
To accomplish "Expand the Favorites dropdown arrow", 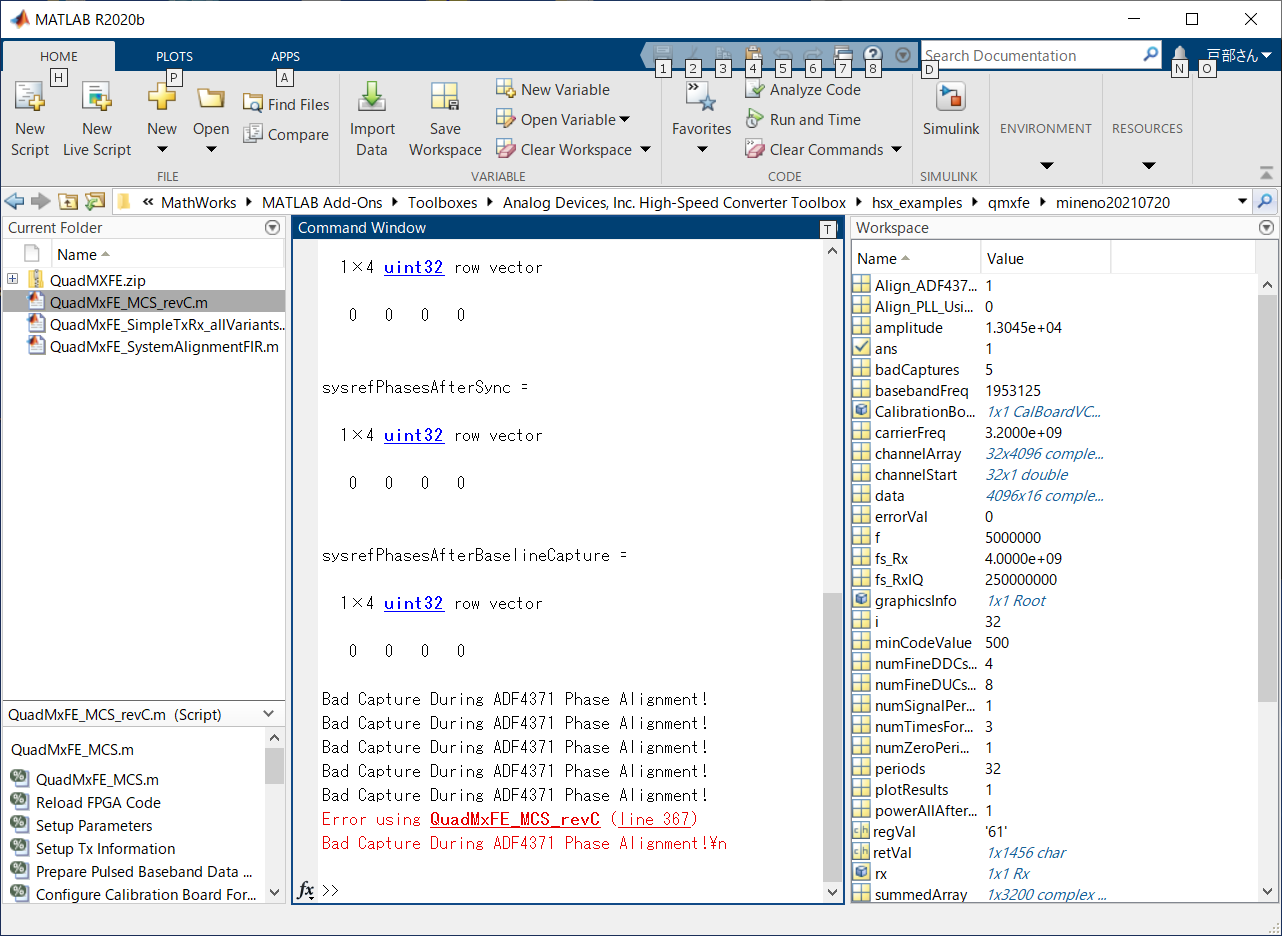I will (x=701, y=150).
